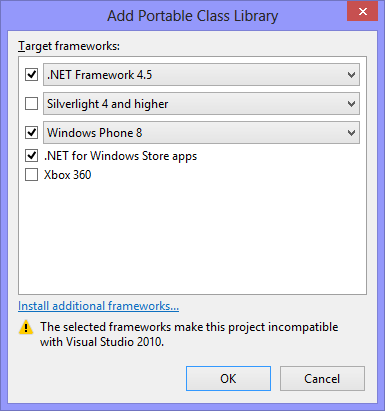Dismiss the dialog with Cancel button

pyautogui.click(x=322, y=379)
